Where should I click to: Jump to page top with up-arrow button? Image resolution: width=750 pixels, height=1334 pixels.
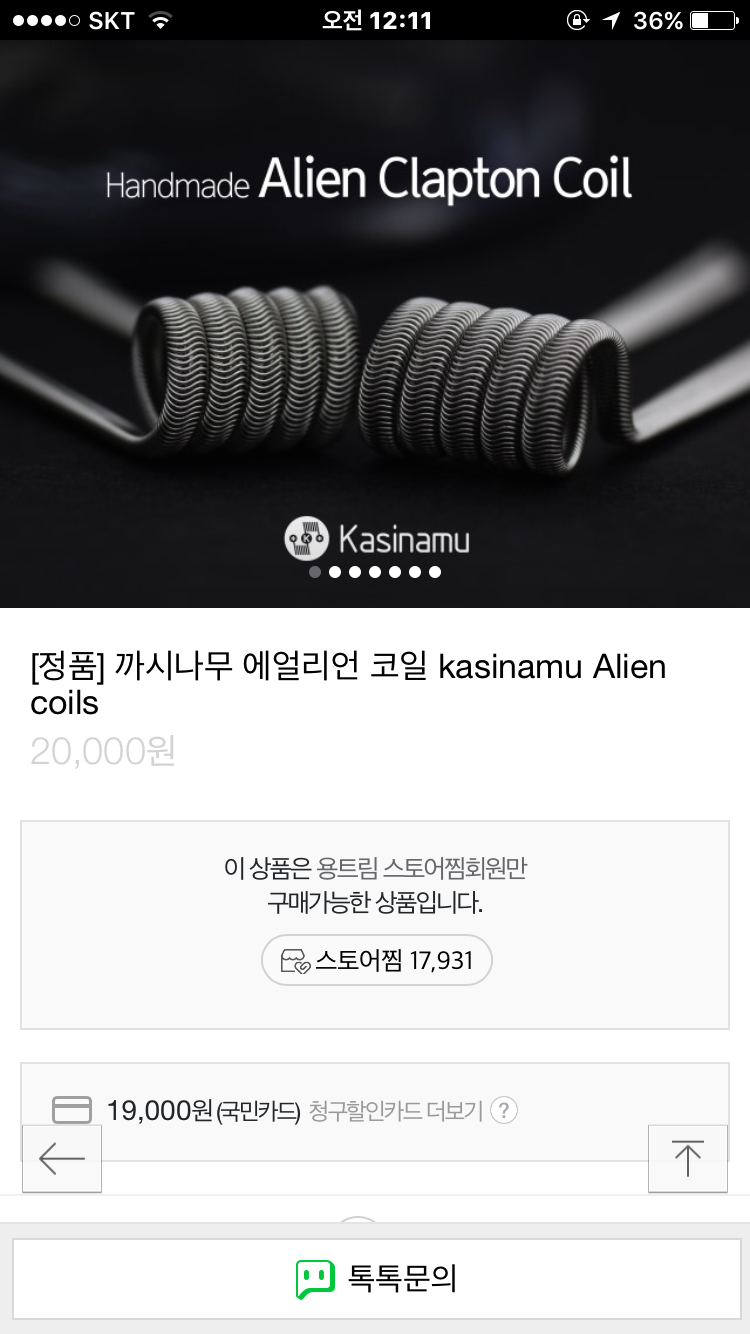[688, 1158]
